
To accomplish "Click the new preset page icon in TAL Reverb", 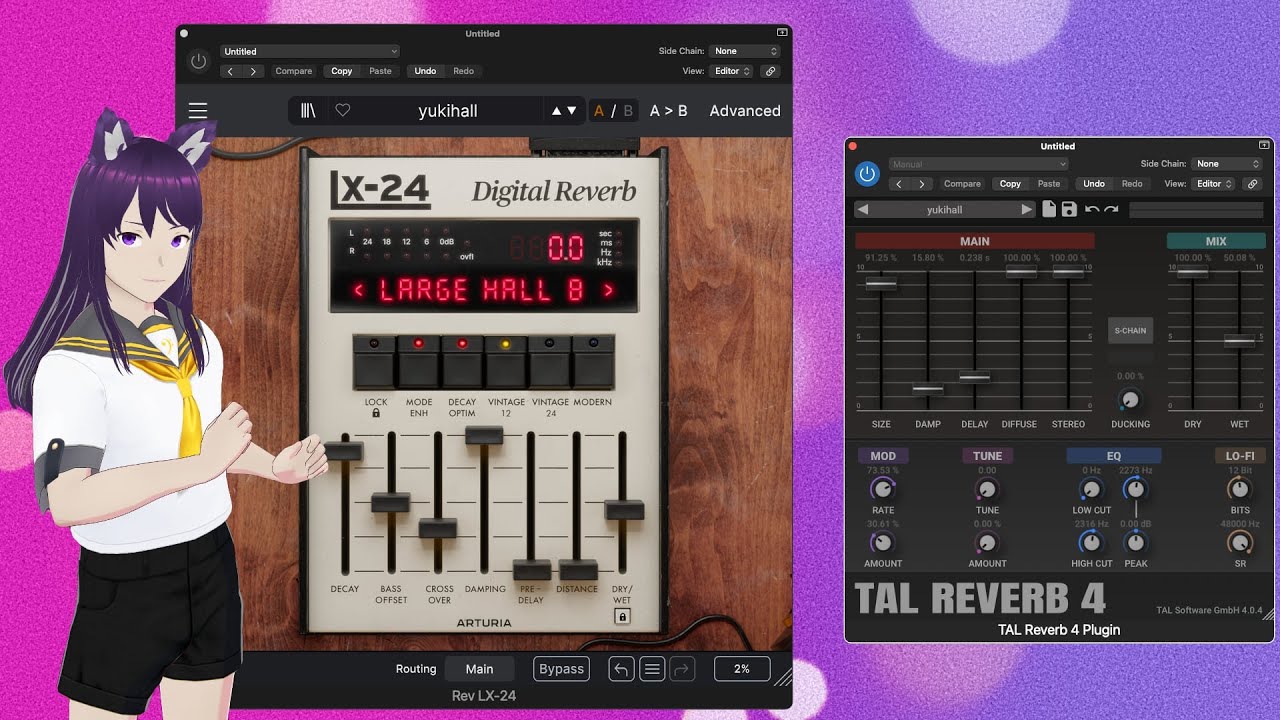I will click(1049, 210).
